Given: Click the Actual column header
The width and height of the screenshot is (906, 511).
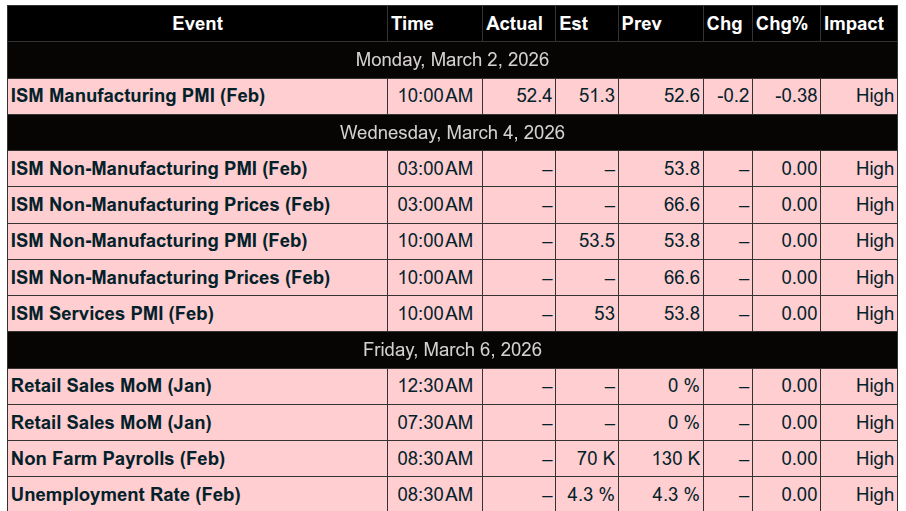Looking at the screenshot, I should click(514, 24).
